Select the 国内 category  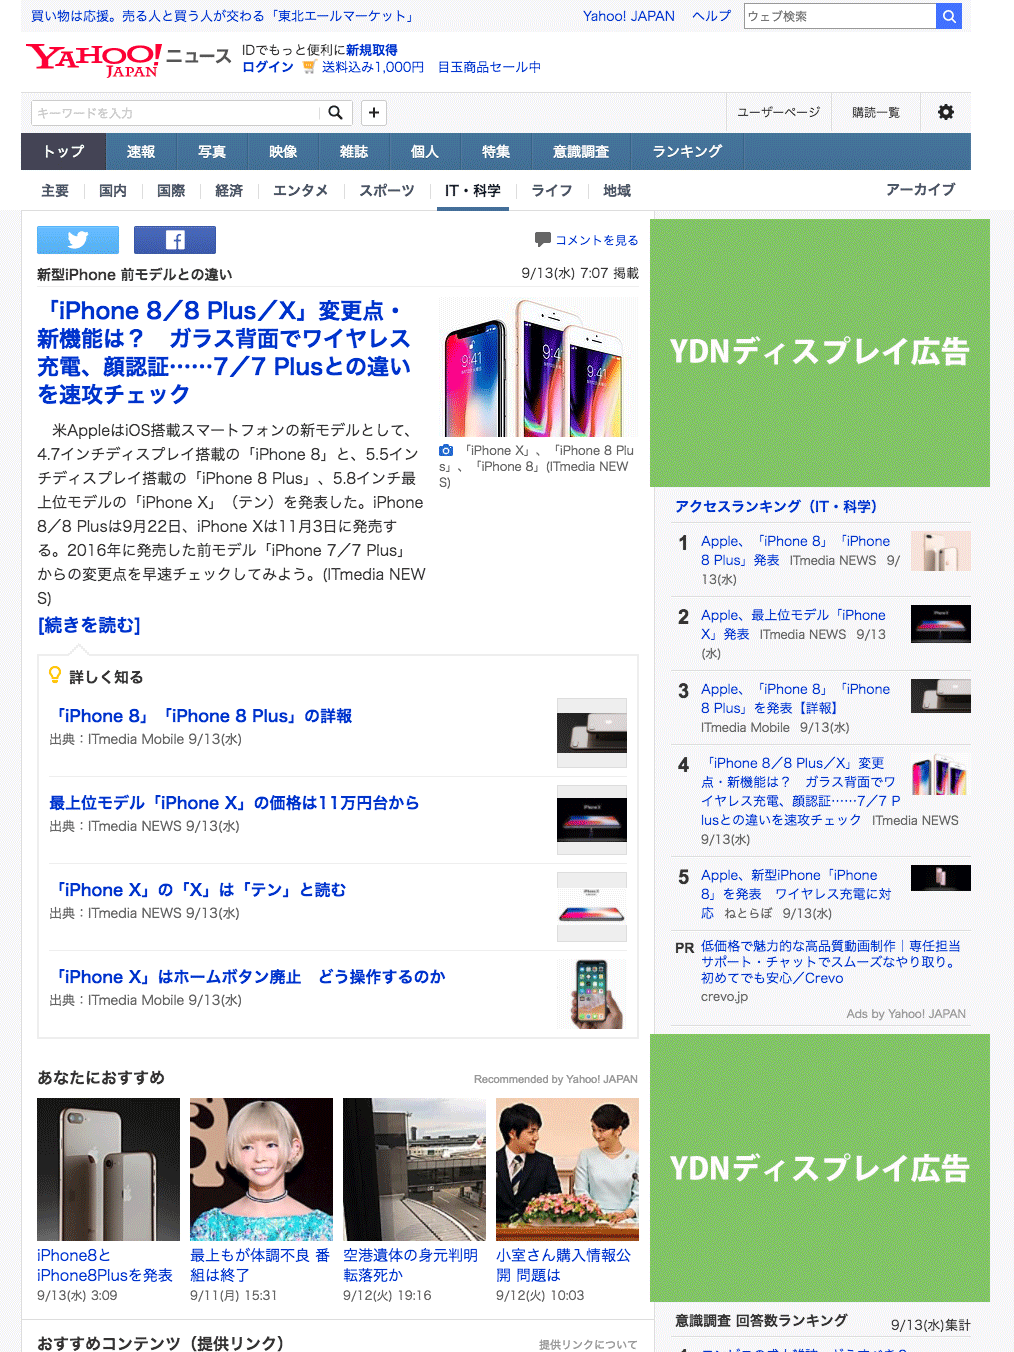113,190
